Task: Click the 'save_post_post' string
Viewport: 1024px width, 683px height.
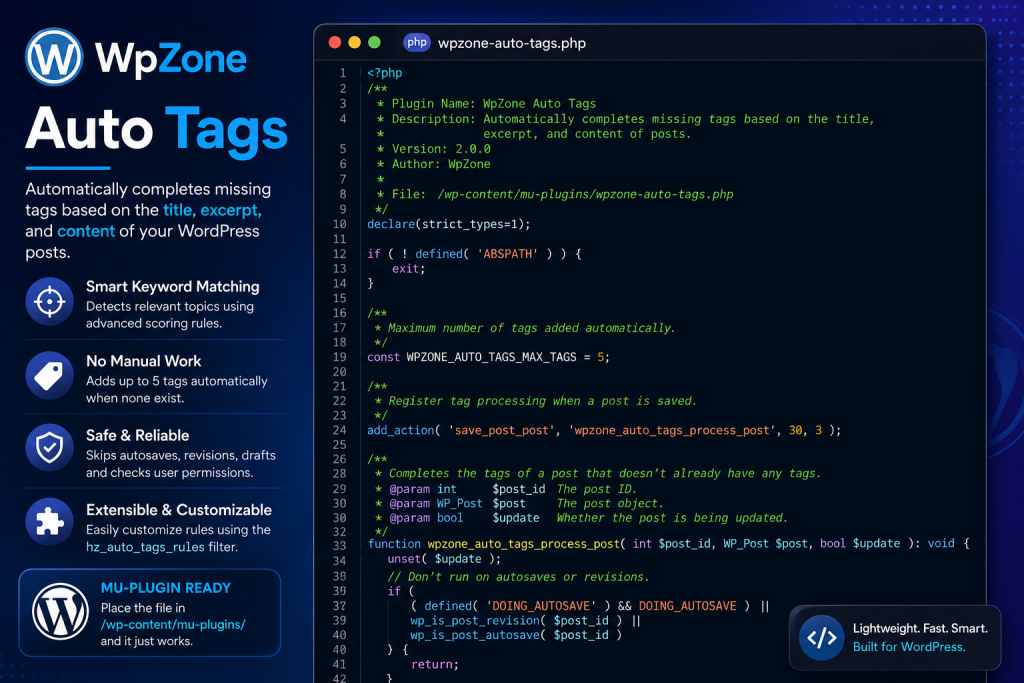Action: tap(502, 430)
